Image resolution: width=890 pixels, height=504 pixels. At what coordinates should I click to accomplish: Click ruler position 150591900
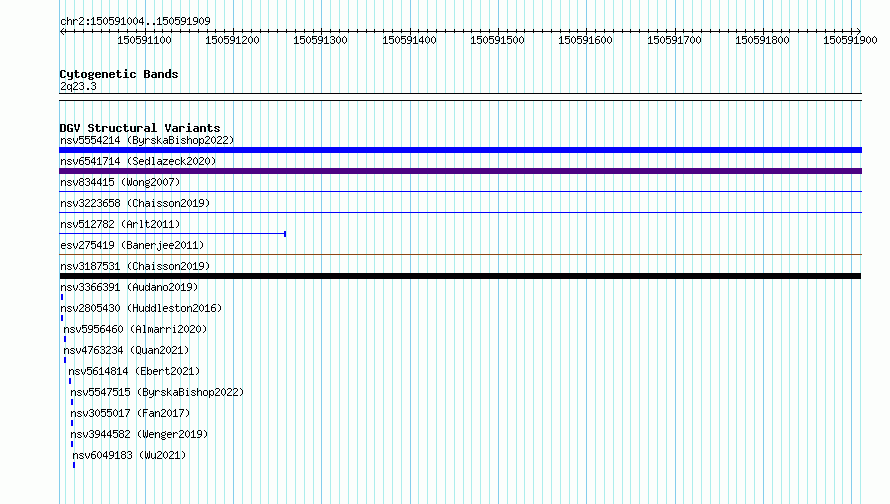point(850,40)
